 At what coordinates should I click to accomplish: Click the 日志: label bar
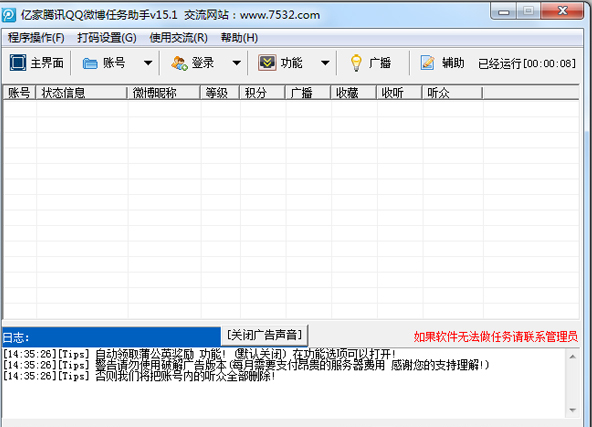[111, 337]
